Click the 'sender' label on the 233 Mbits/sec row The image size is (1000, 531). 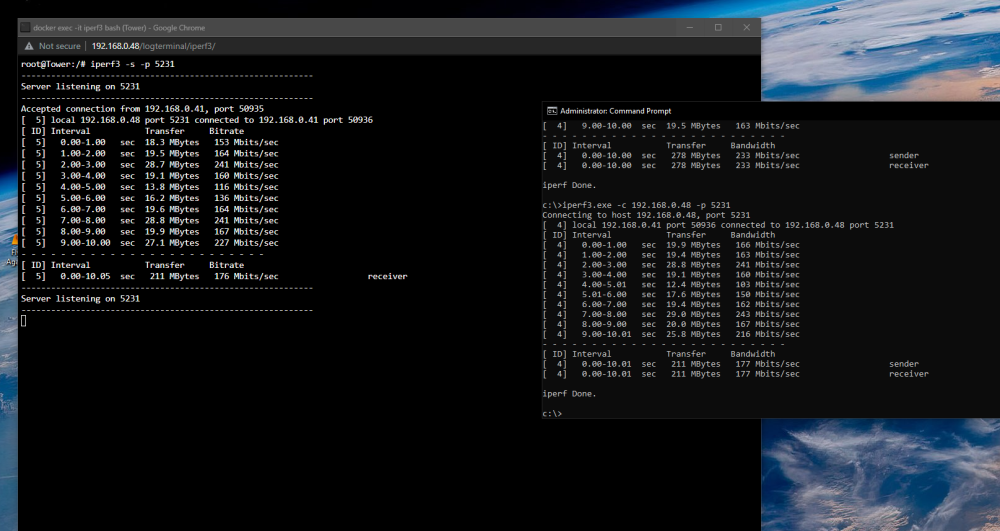pos(904,156)
